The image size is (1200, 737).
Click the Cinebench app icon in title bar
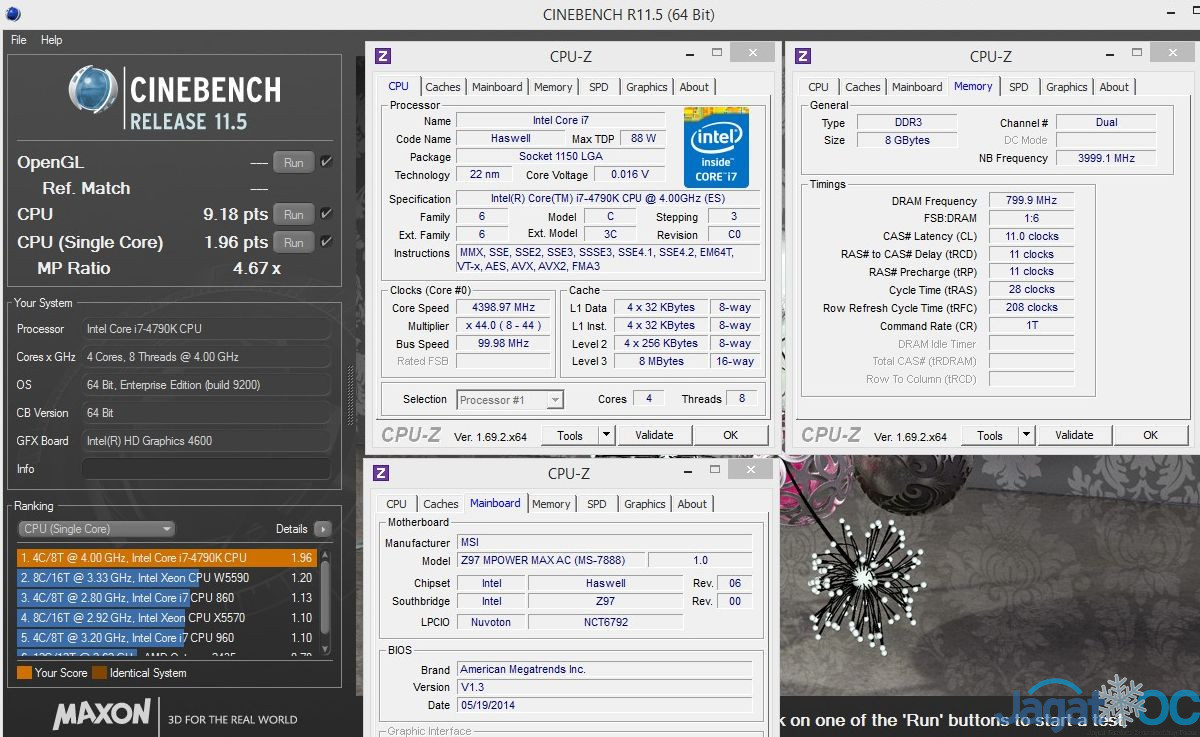[11, 14]
